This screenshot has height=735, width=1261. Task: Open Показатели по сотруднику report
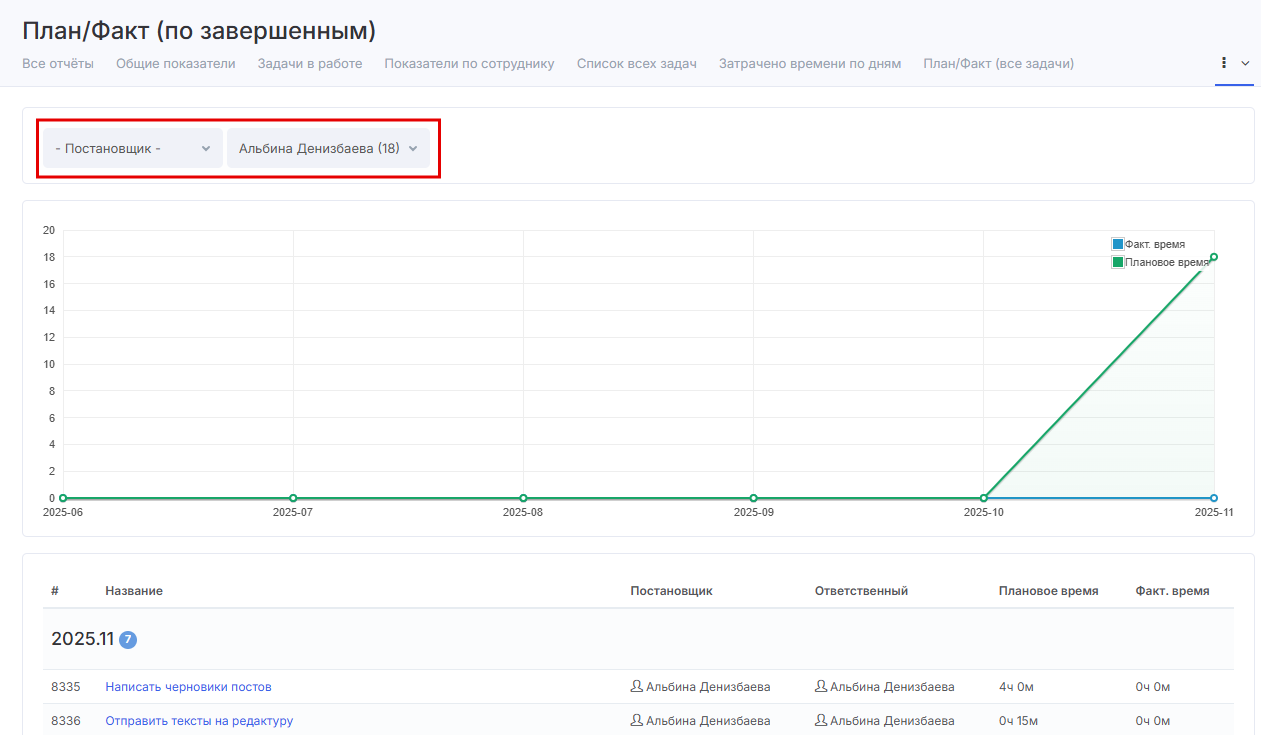pos(469,64)
